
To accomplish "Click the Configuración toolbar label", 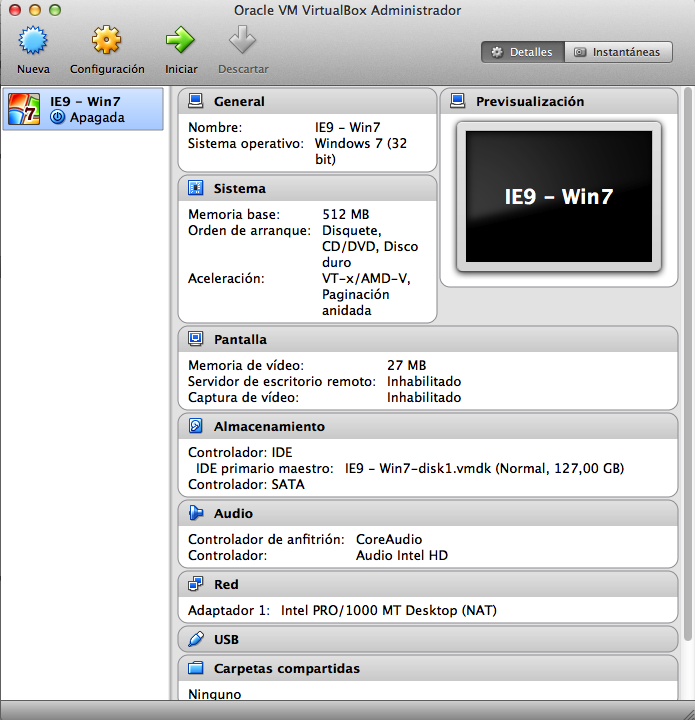I will [x=107, y=69].
